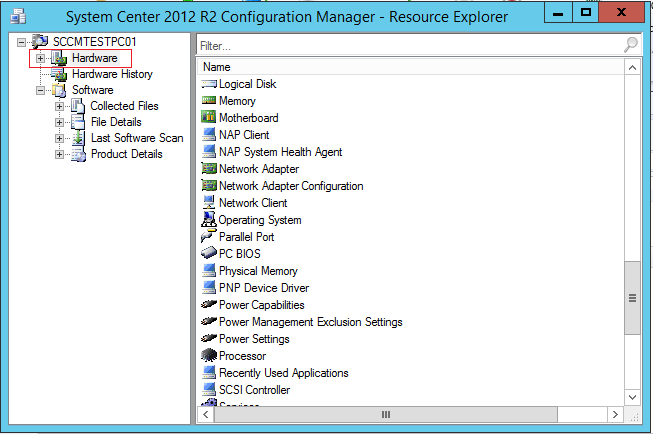Click the Filter input field
This screenshot has width=653, height=434.
410,45
